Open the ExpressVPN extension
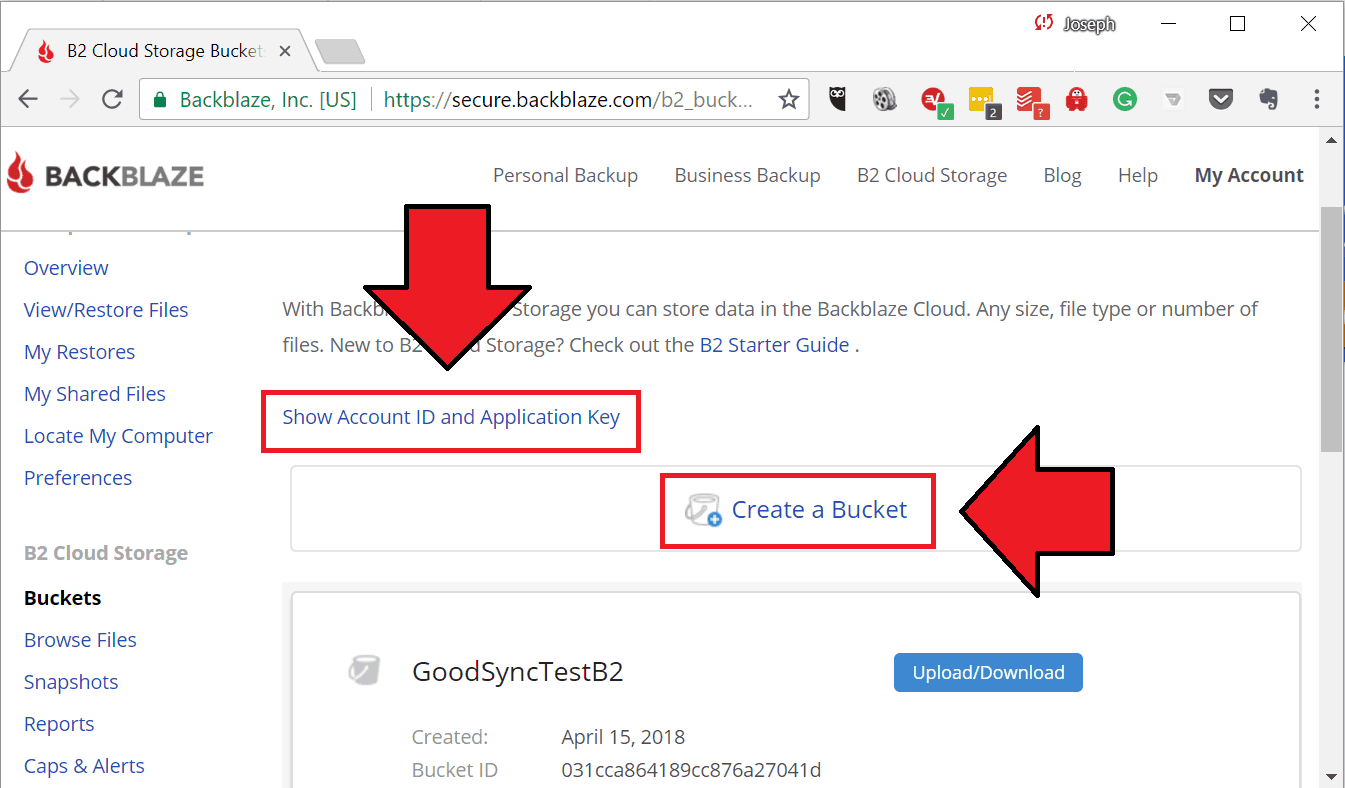Screen dimensions: 1345x788 [934, 100]
